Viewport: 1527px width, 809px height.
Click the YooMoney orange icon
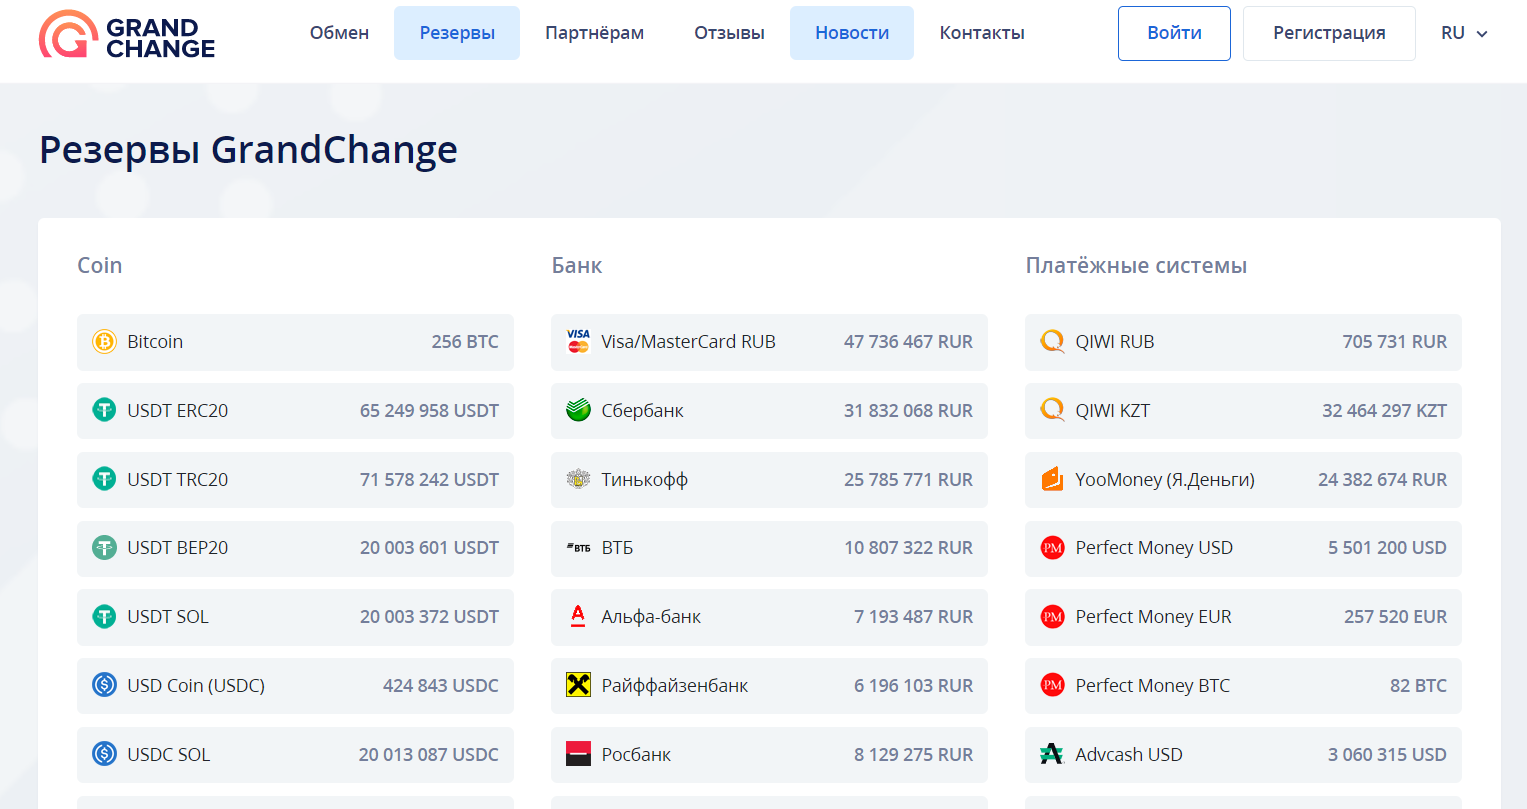pyautogui.click(x=1052, y=479)
